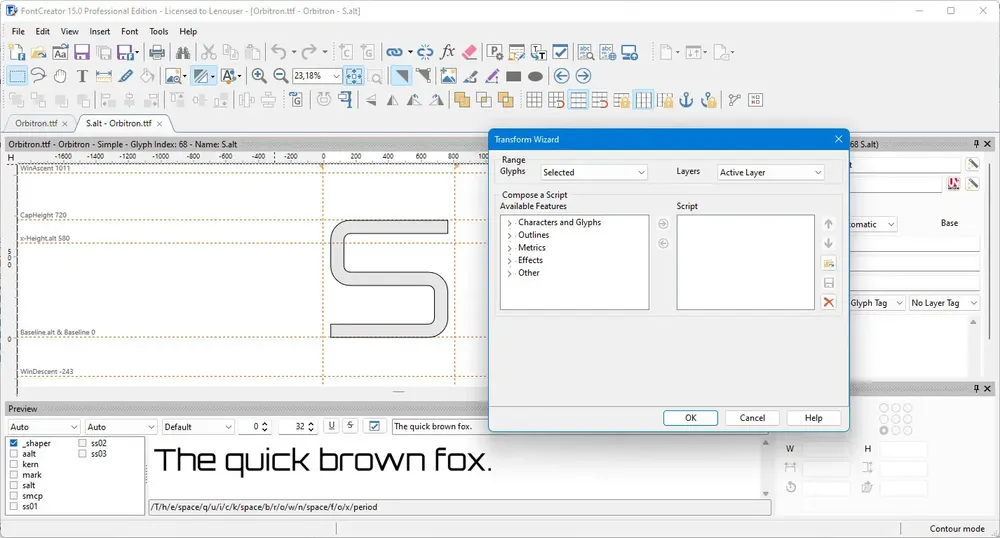Click OK in Transform Wizard
The image size is (1000, 538).
(691, 418)
